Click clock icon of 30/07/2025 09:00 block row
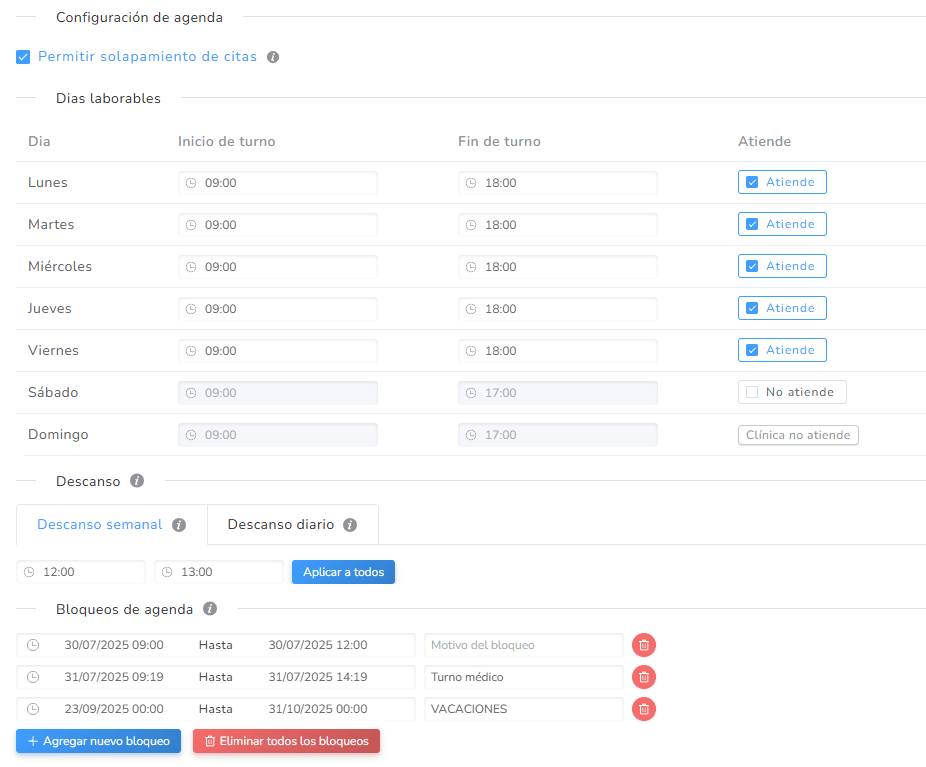926x767 pixels. click(x=33, y=645)
